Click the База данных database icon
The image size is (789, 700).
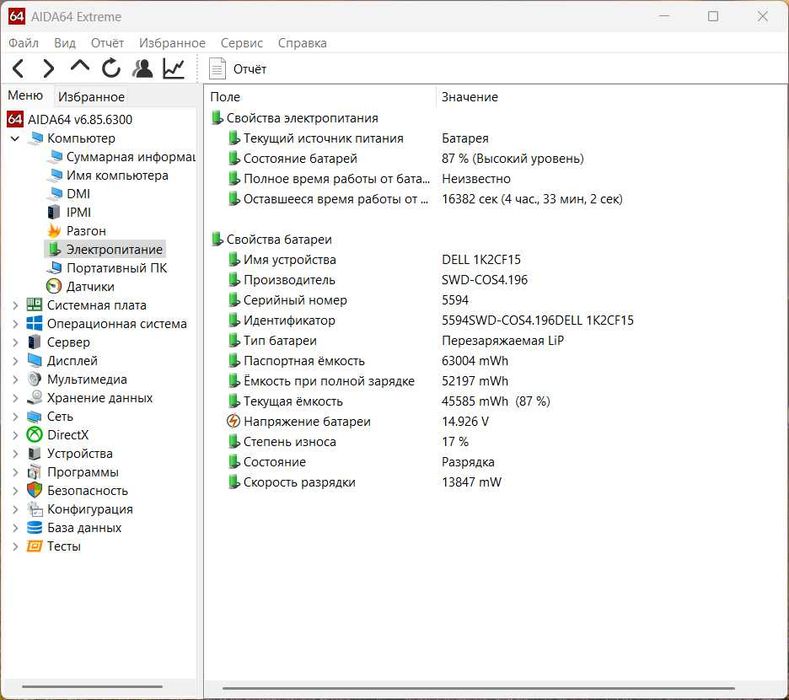[x=34, y=528]
